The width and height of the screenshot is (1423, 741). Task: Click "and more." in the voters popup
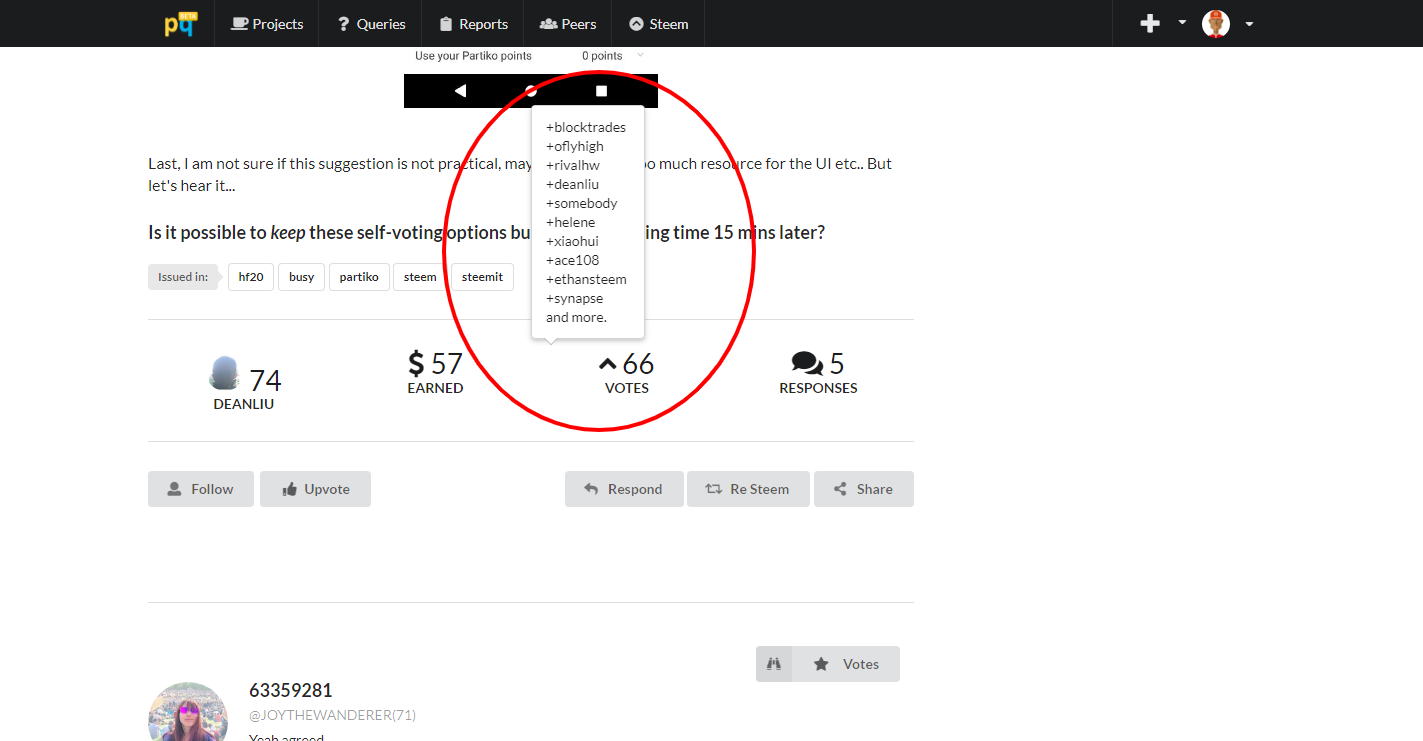[577, 317]
